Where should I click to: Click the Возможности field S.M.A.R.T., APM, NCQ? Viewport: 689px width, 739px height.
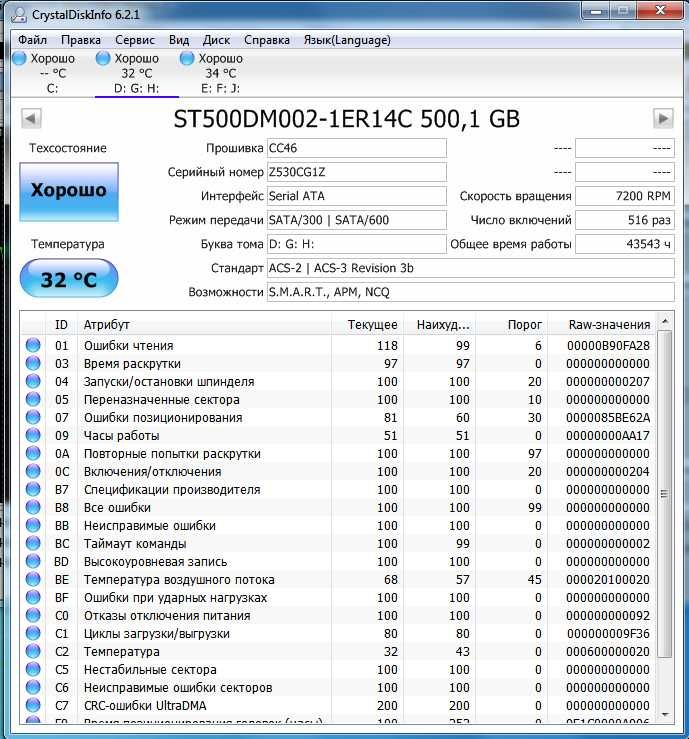471,292
